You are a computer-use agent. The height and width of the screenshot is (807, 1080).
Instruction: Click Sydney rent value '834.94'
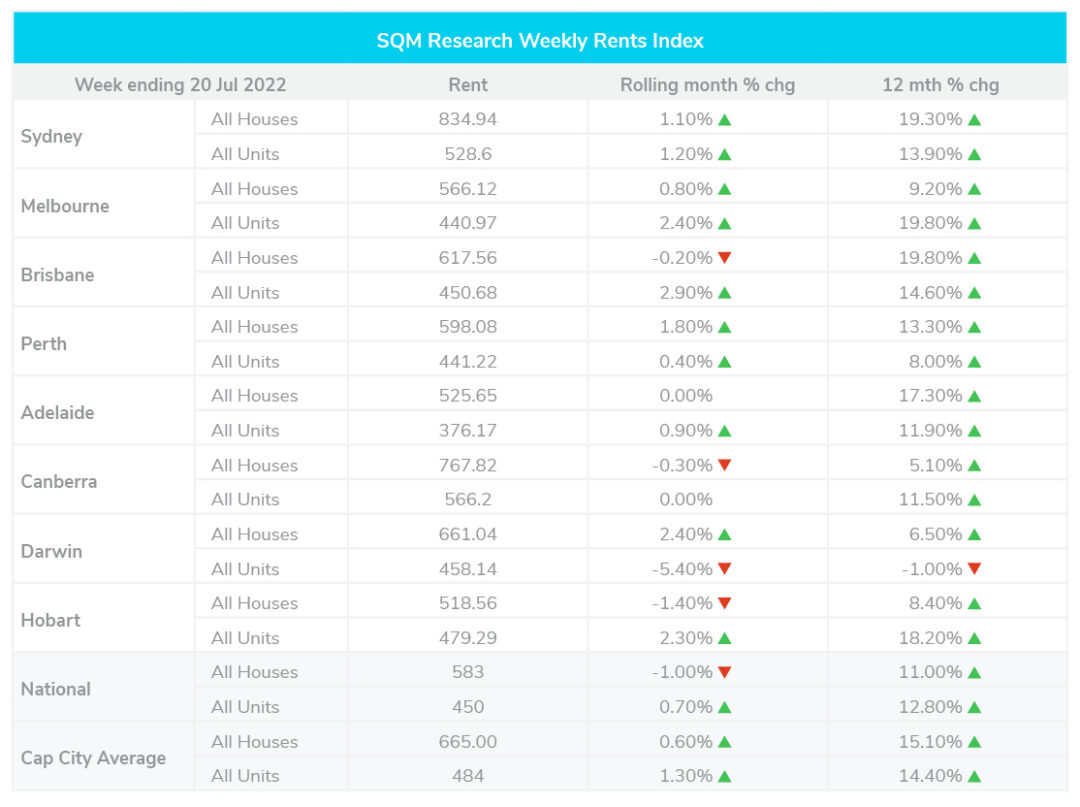(x=468, y=119)
